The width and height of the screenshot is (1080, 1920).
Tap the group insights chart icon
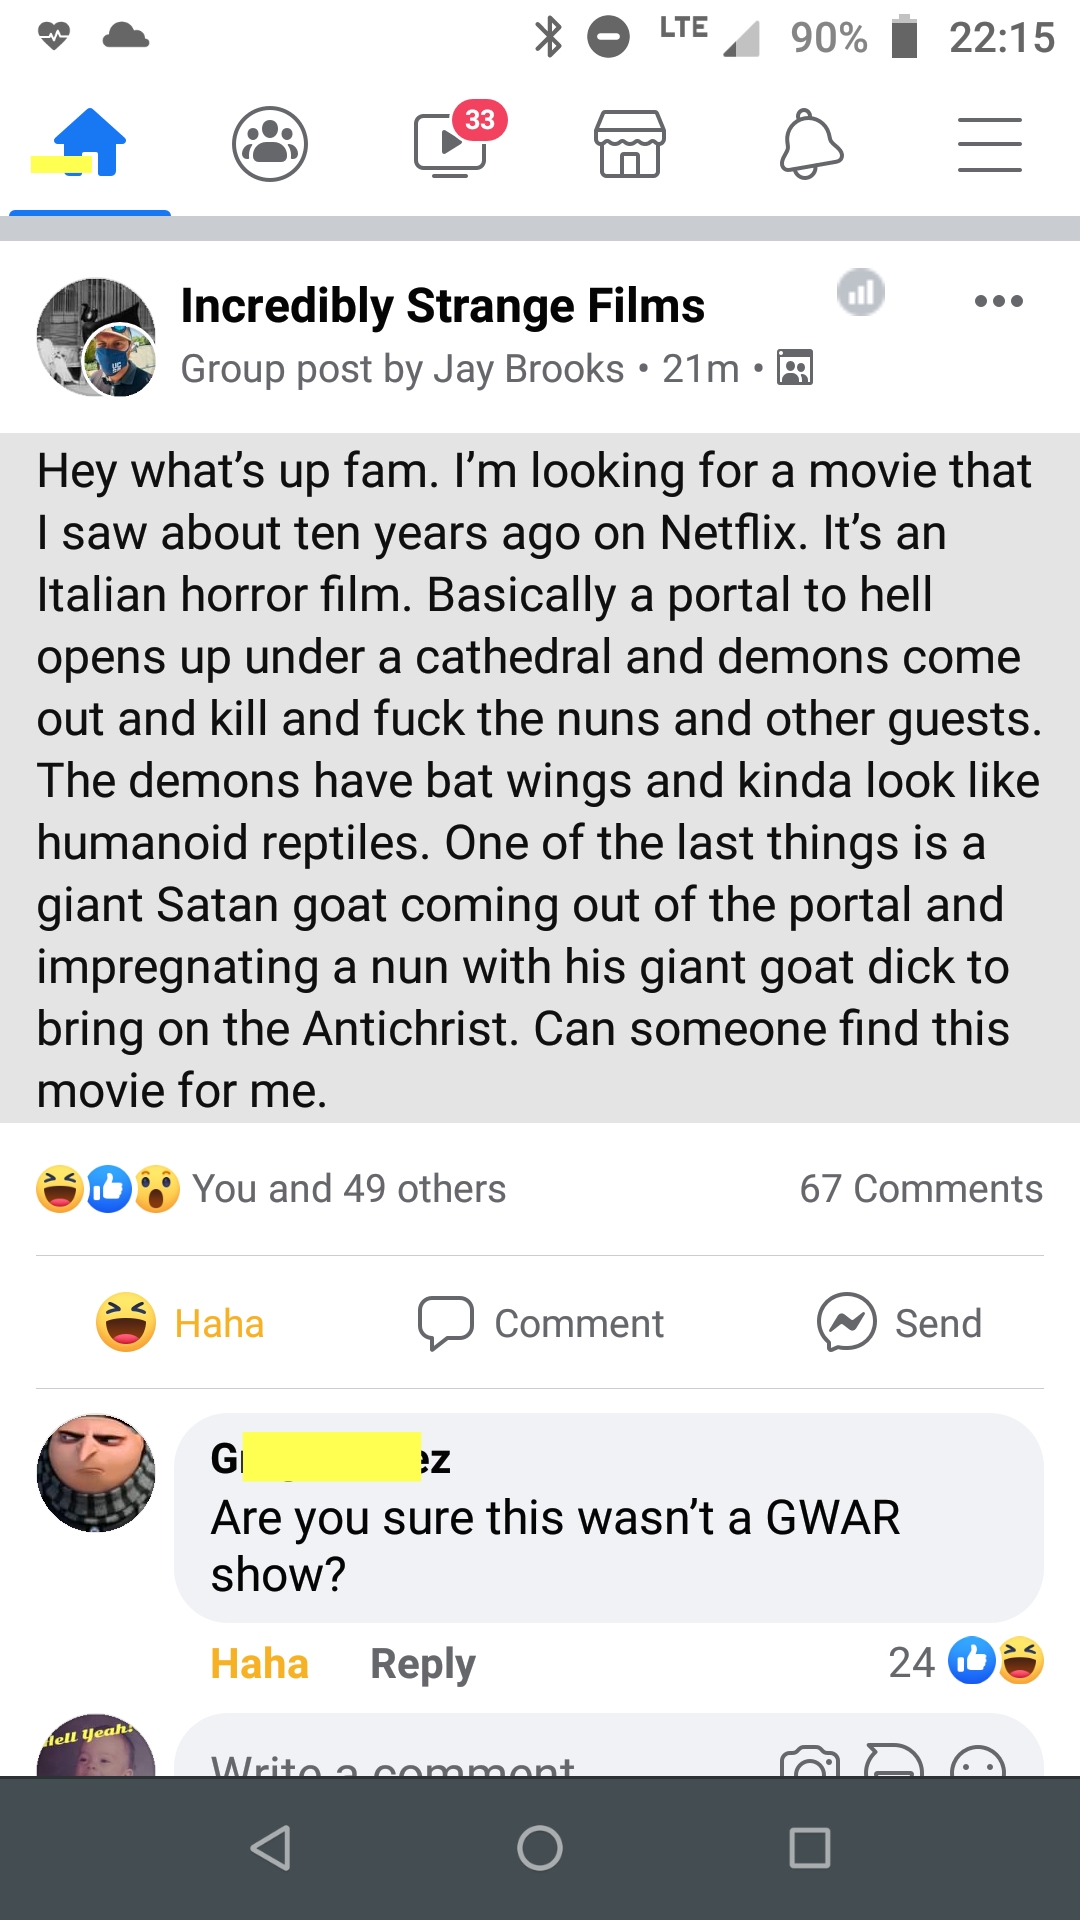click(861, 293)
